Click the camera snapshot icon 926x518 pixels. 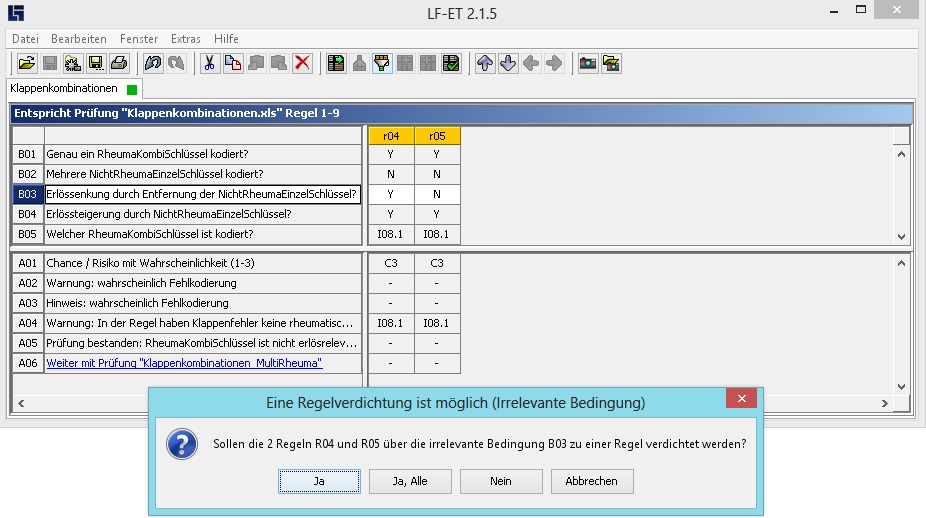[588, 63]
